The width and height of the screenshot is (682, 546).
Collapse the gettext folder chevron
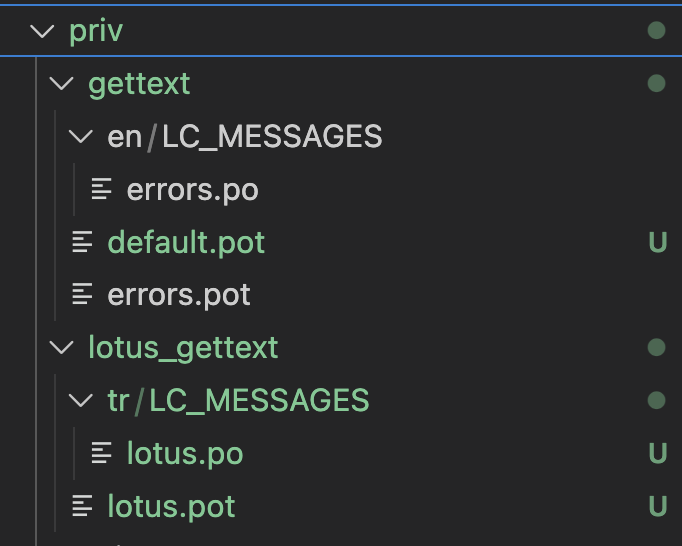[62, 84]
